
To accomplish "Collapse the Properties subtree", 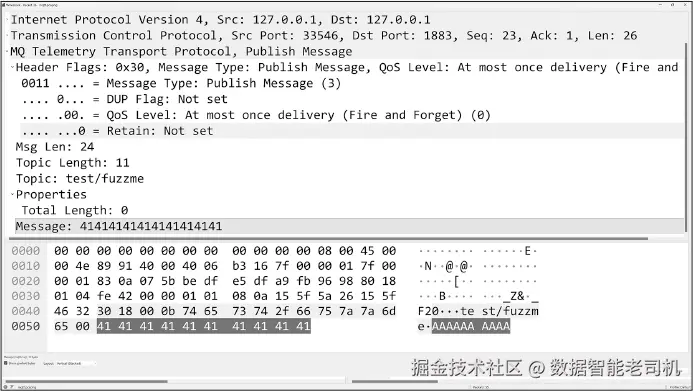I will tap(13, 194).
